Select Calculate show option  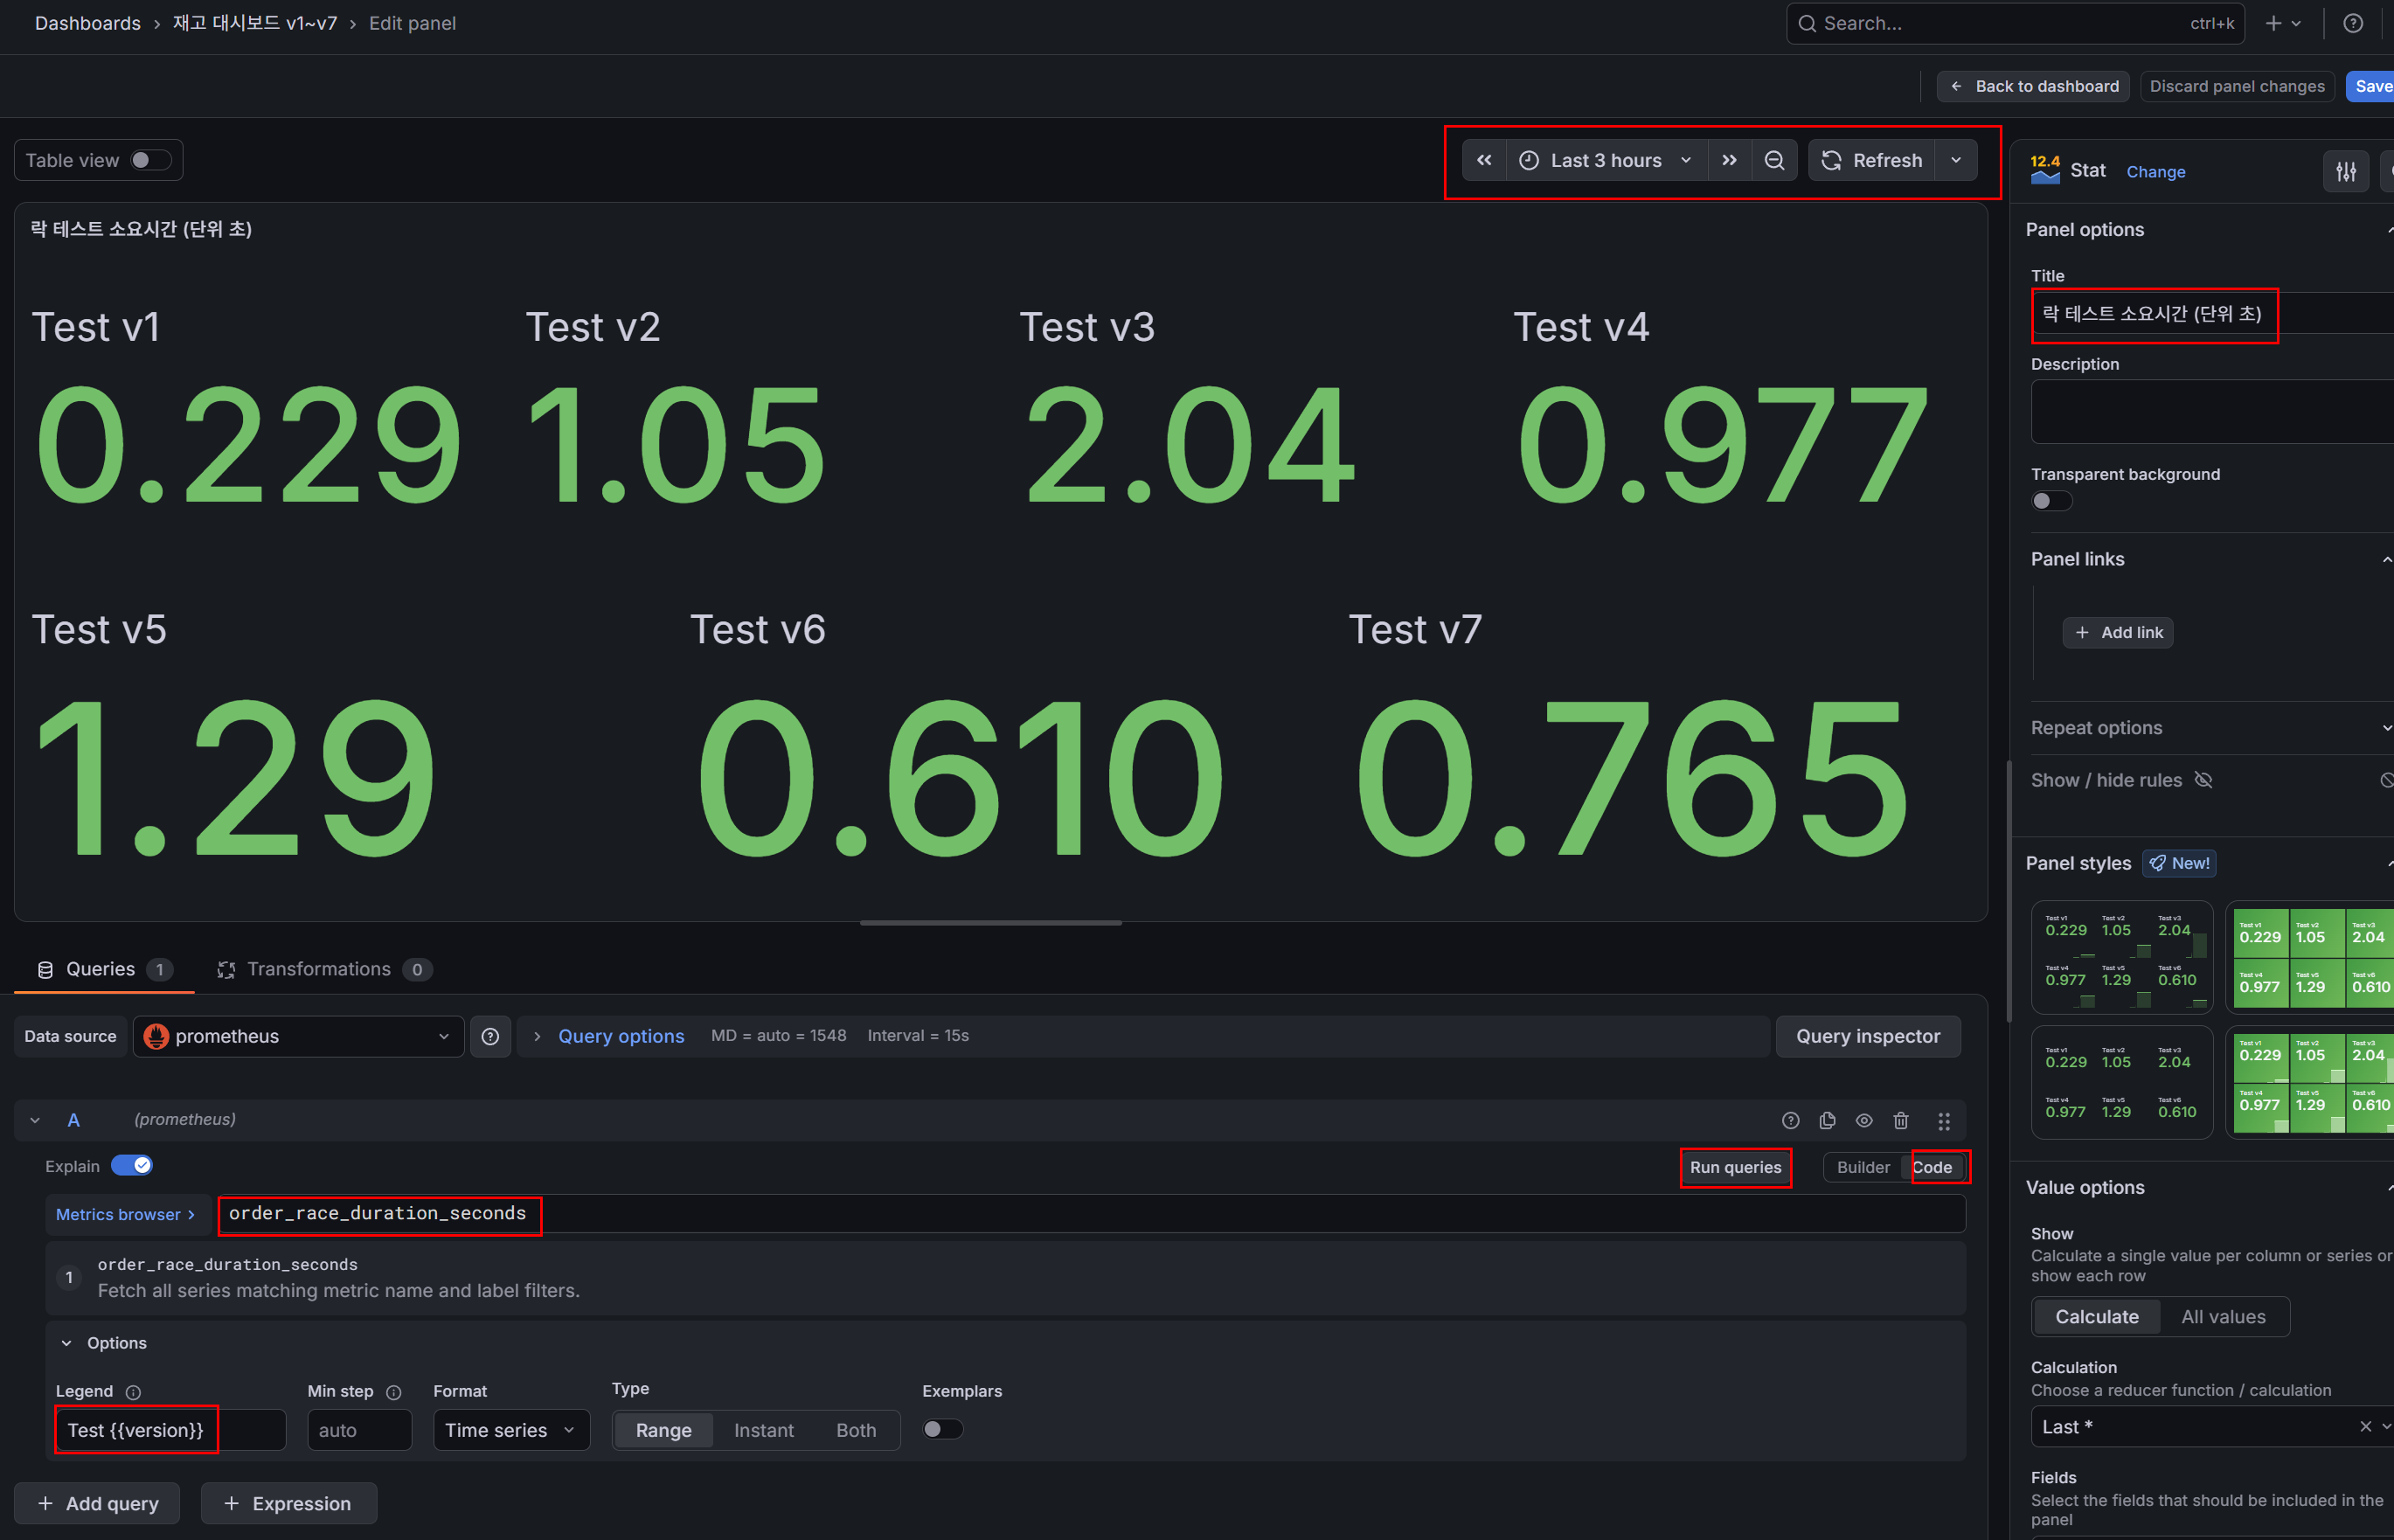pos(2097,1317)
